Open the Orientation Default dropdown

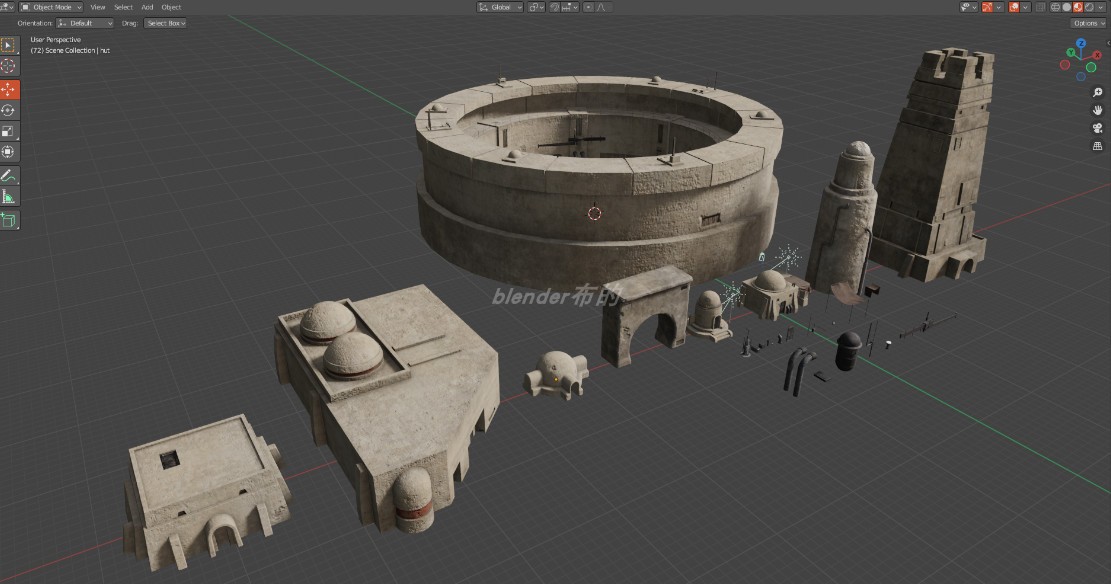coord(84,23)
